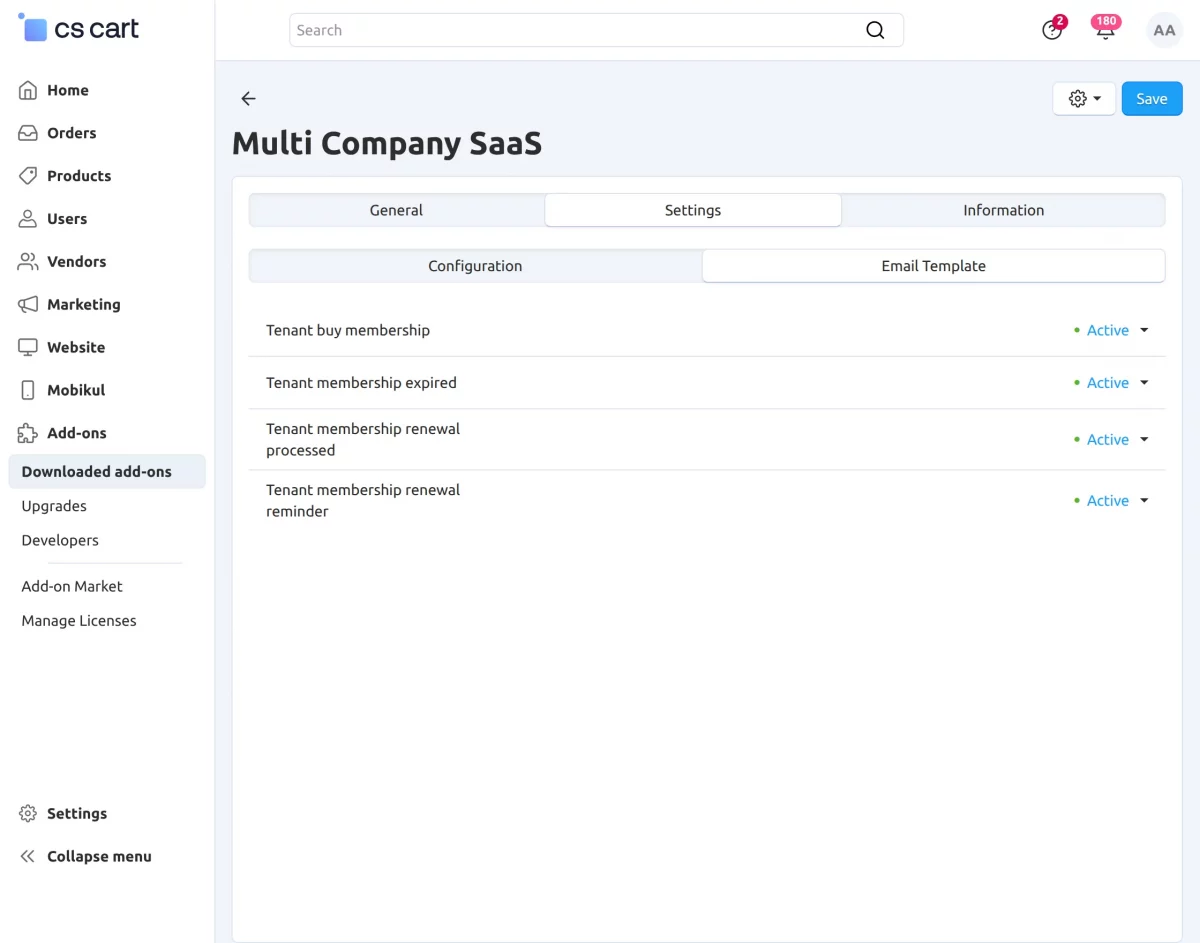Click the Marketing megaphone icon
1200x943 pixels.
click(x=28, y=305)
